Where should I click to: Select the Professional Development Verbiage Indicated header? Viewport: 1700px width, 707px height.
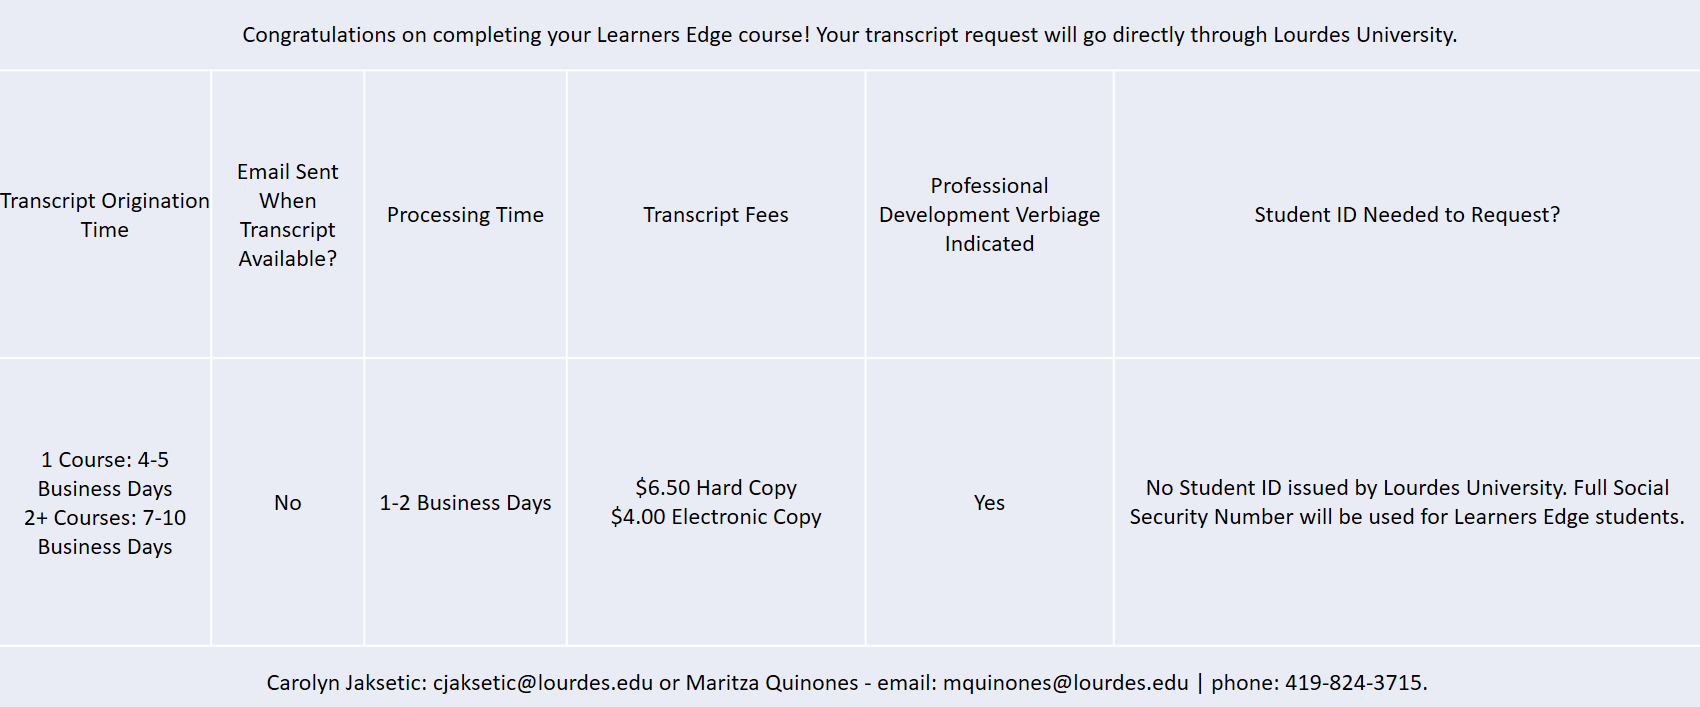tap(989, 215)
